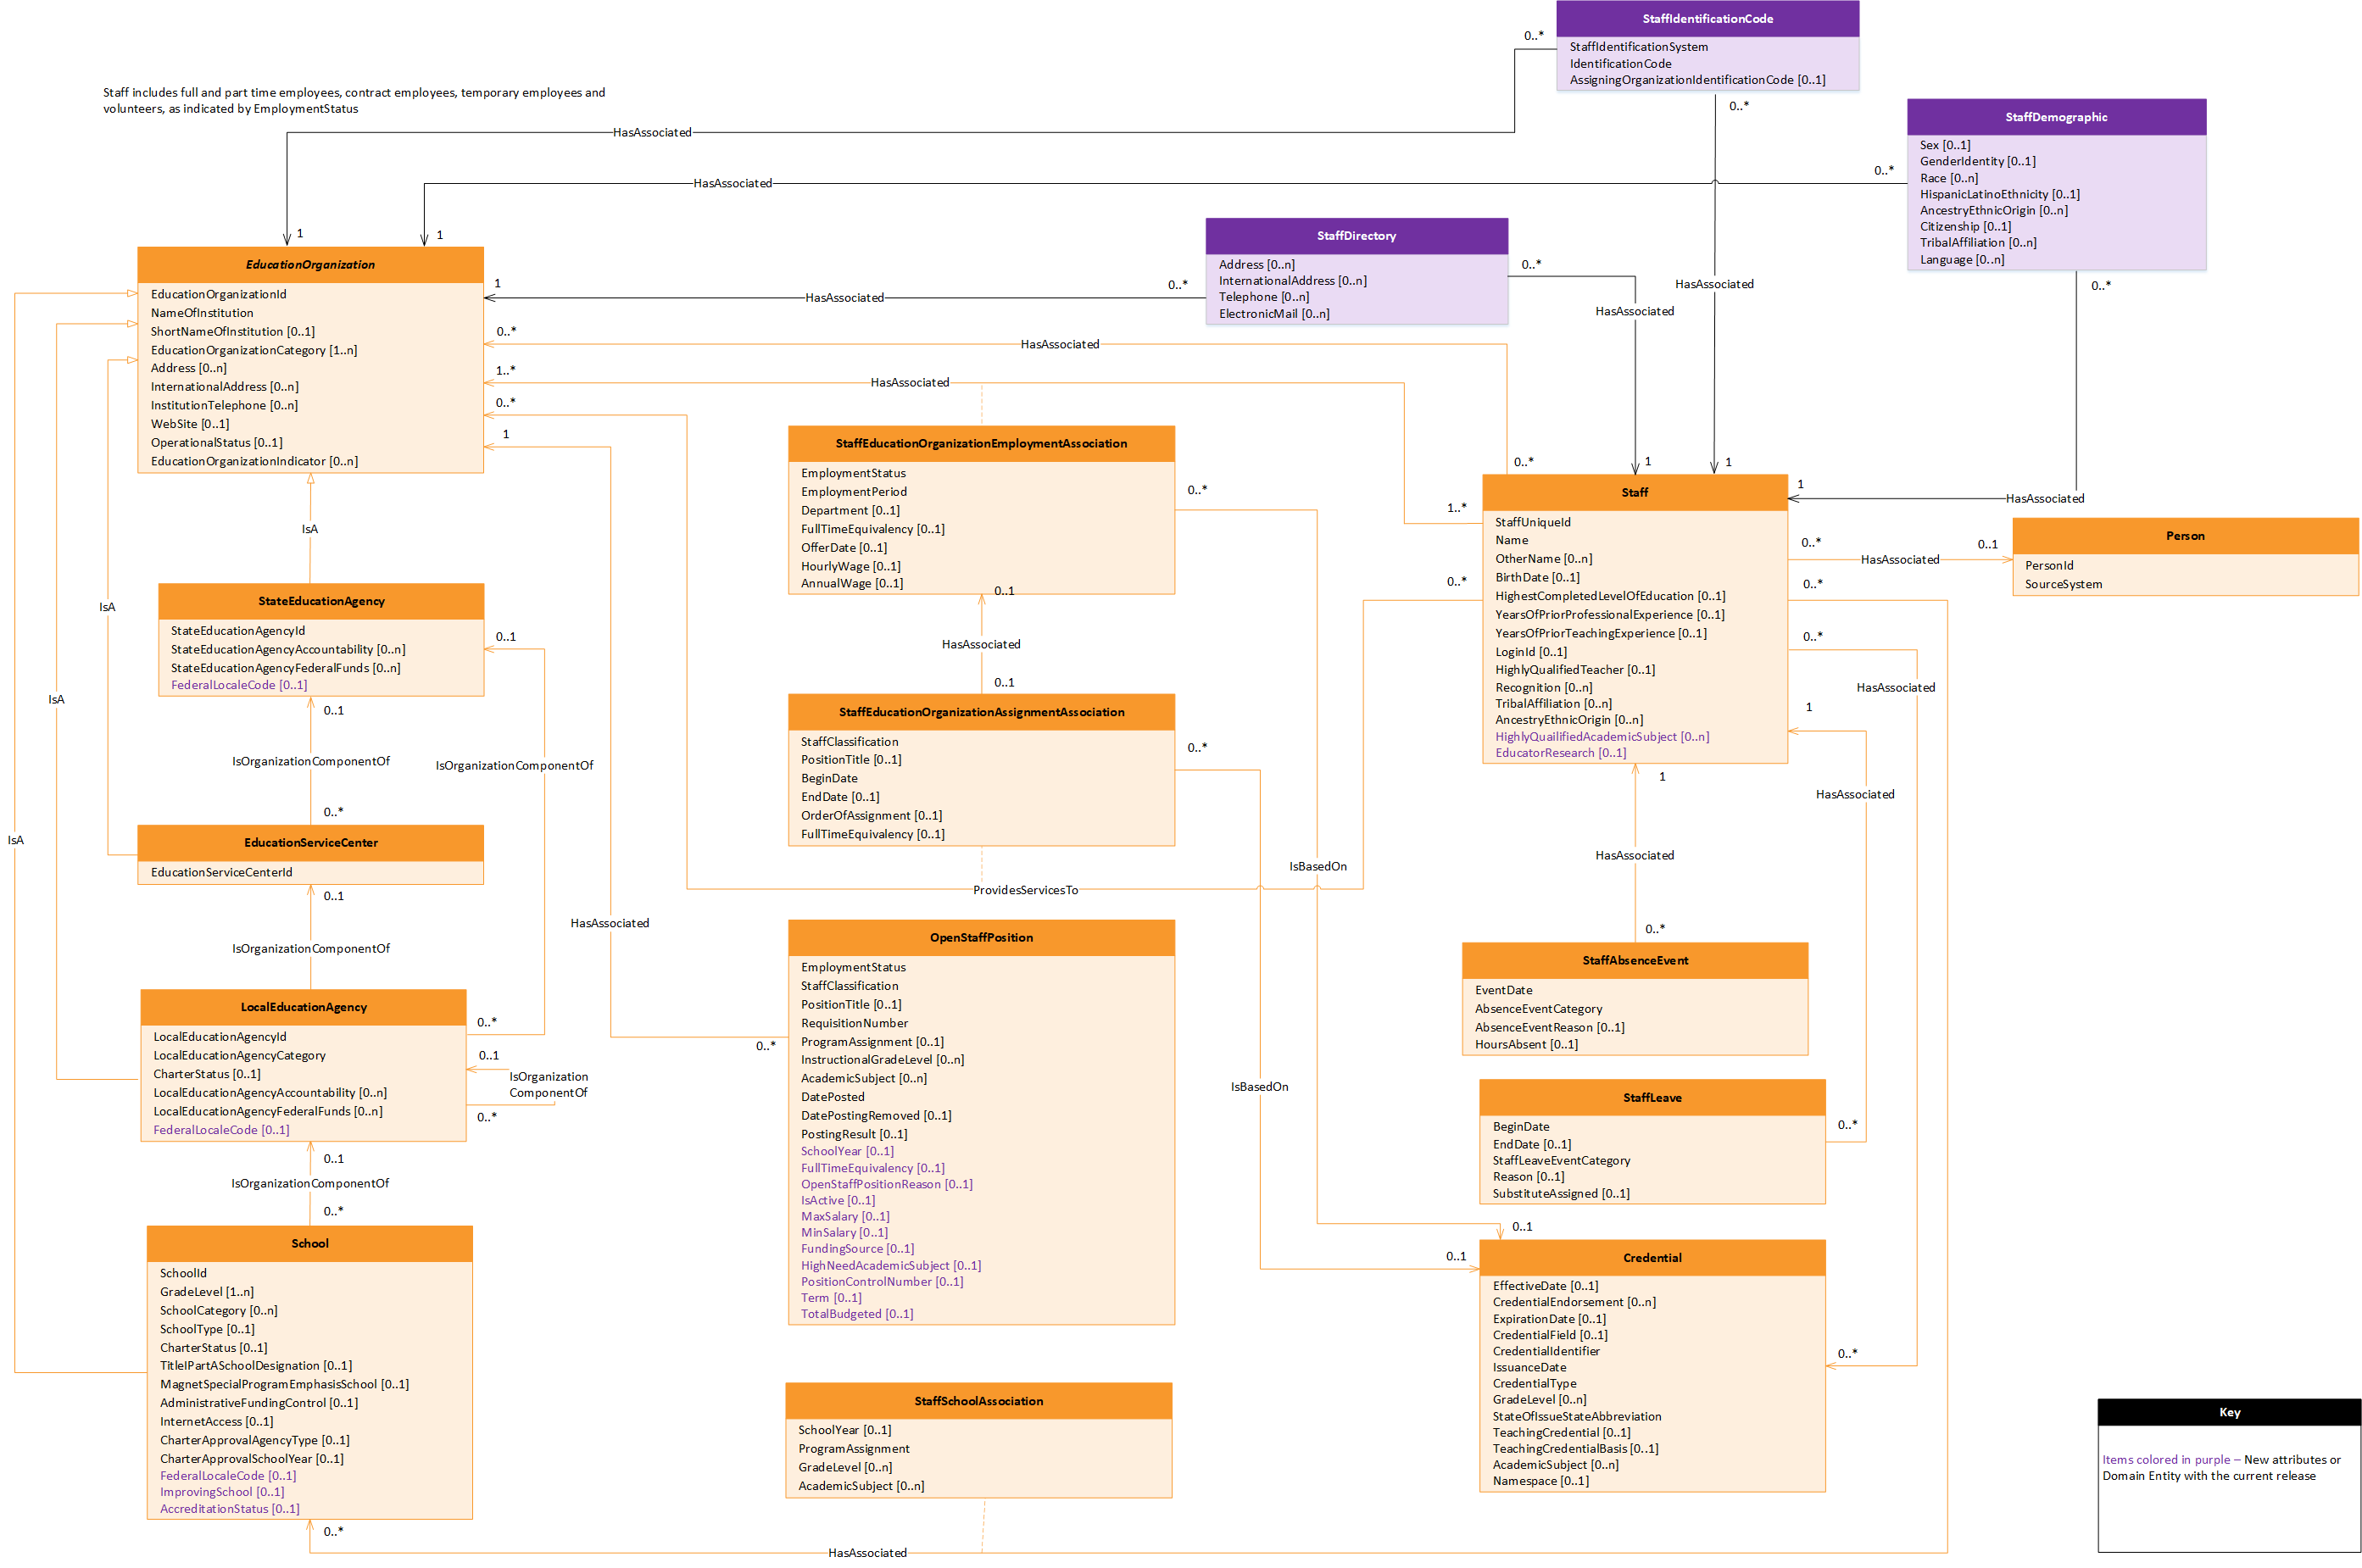
Task: Select the EducationOrganization entity header
Action: point(310,265)
